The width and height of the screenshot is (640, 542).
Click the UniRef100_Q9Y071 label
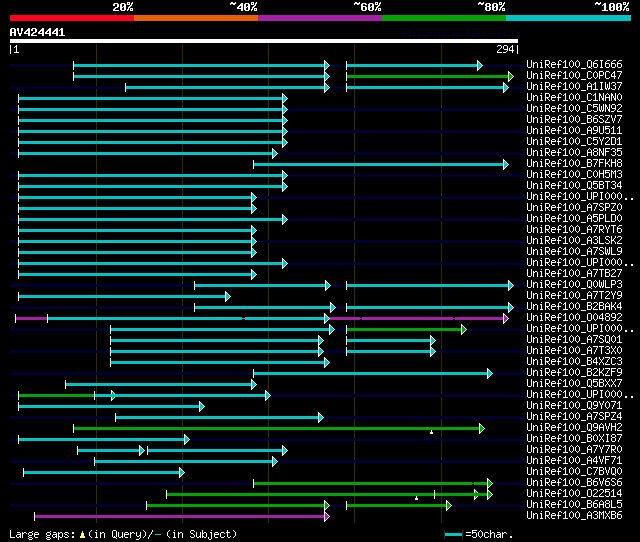[x=574, y=406]
